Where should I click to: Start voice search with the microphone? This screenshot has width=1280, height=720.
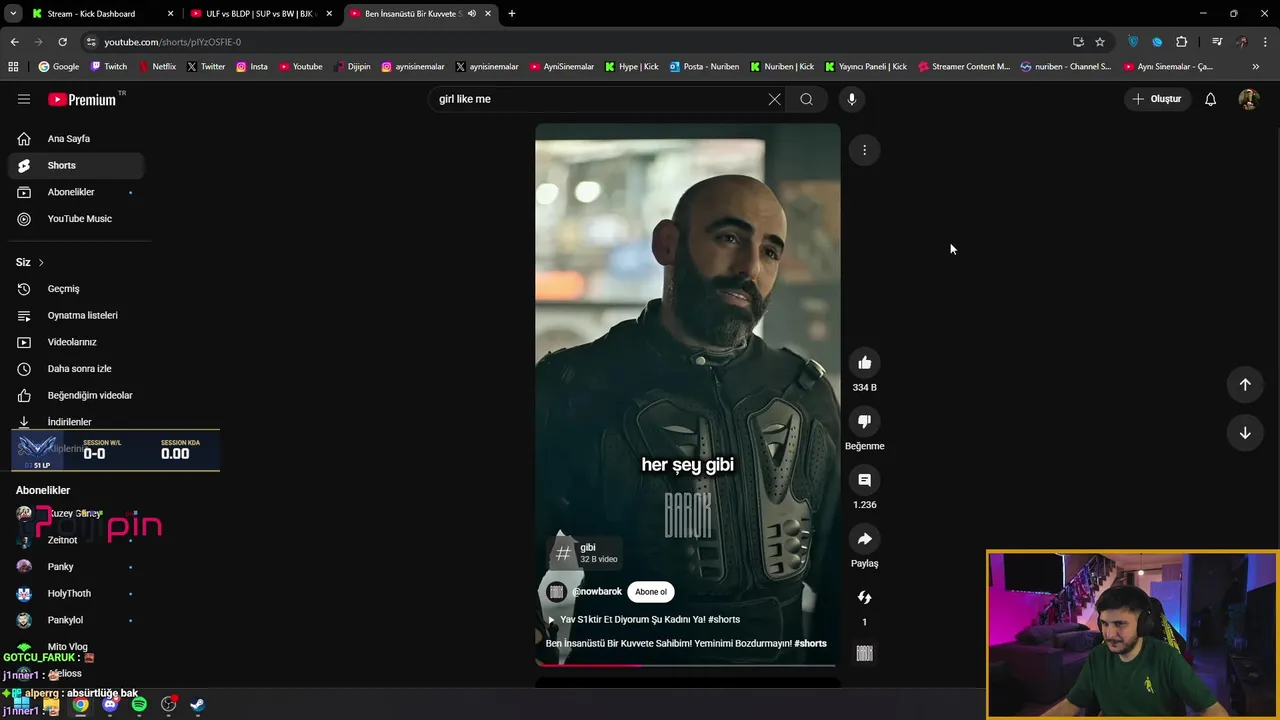coord(852,99)
